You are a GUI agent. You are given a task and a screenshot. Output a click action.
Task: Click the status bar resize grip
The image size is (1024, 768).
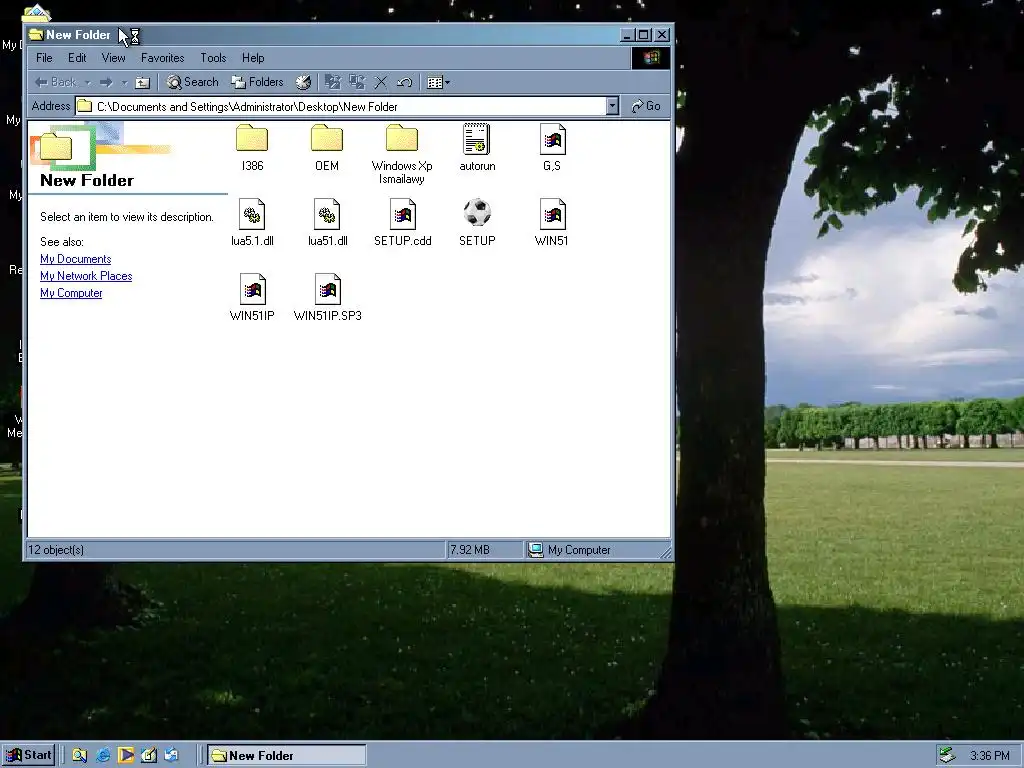click(x=665, y=553)
